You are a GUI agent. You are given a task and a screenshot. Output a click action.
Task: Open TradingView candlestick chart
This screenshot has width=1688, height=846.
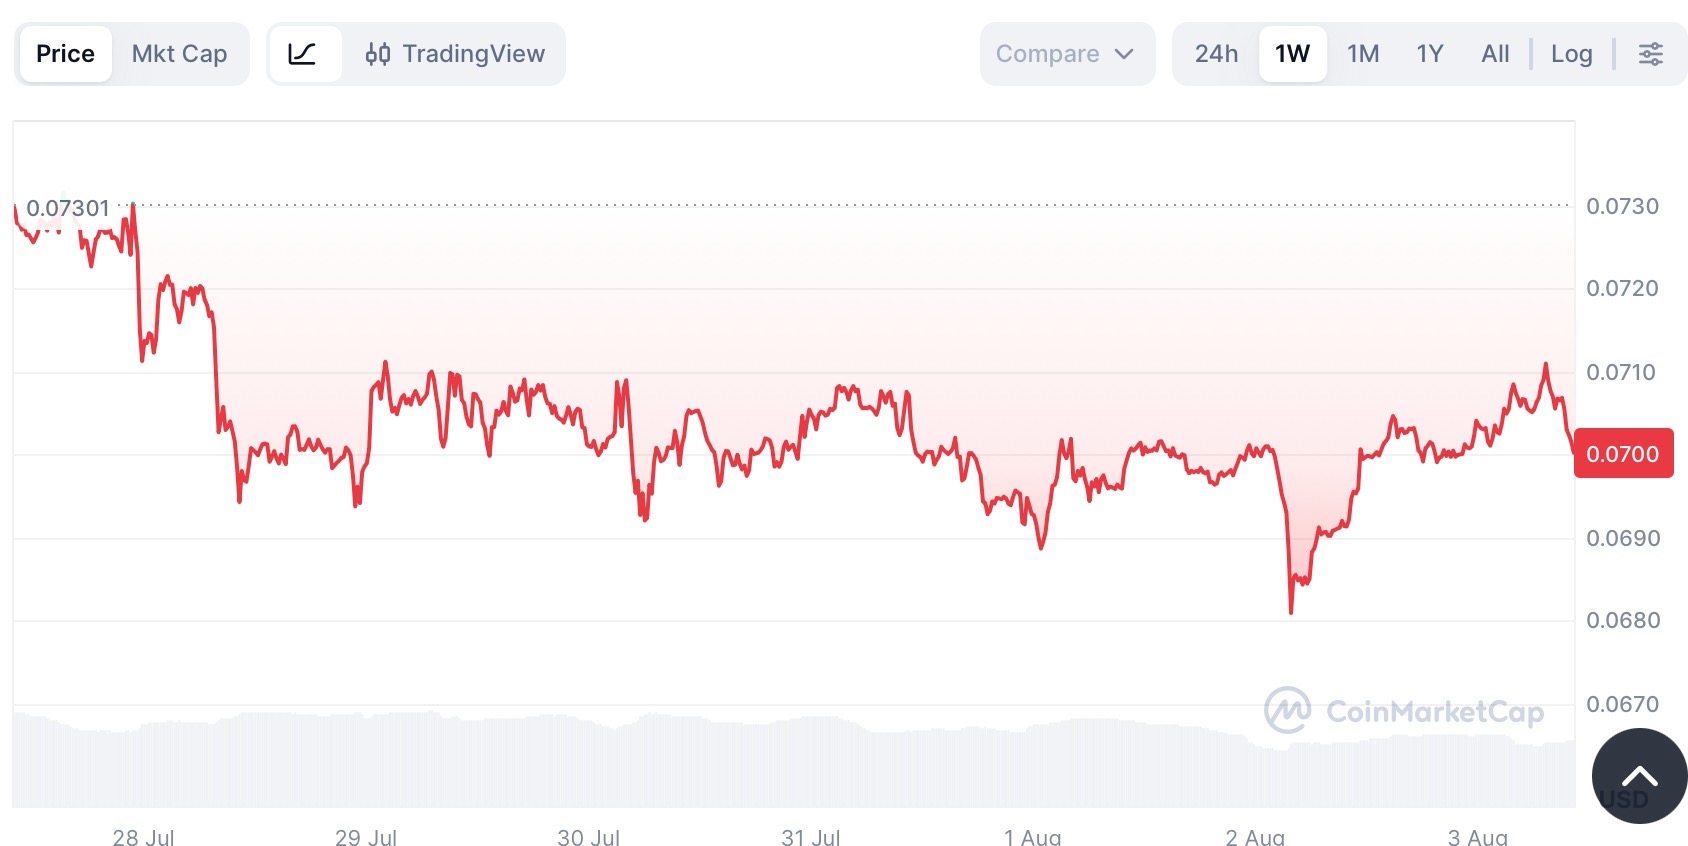pyautogui.click(x=455, y=54)
